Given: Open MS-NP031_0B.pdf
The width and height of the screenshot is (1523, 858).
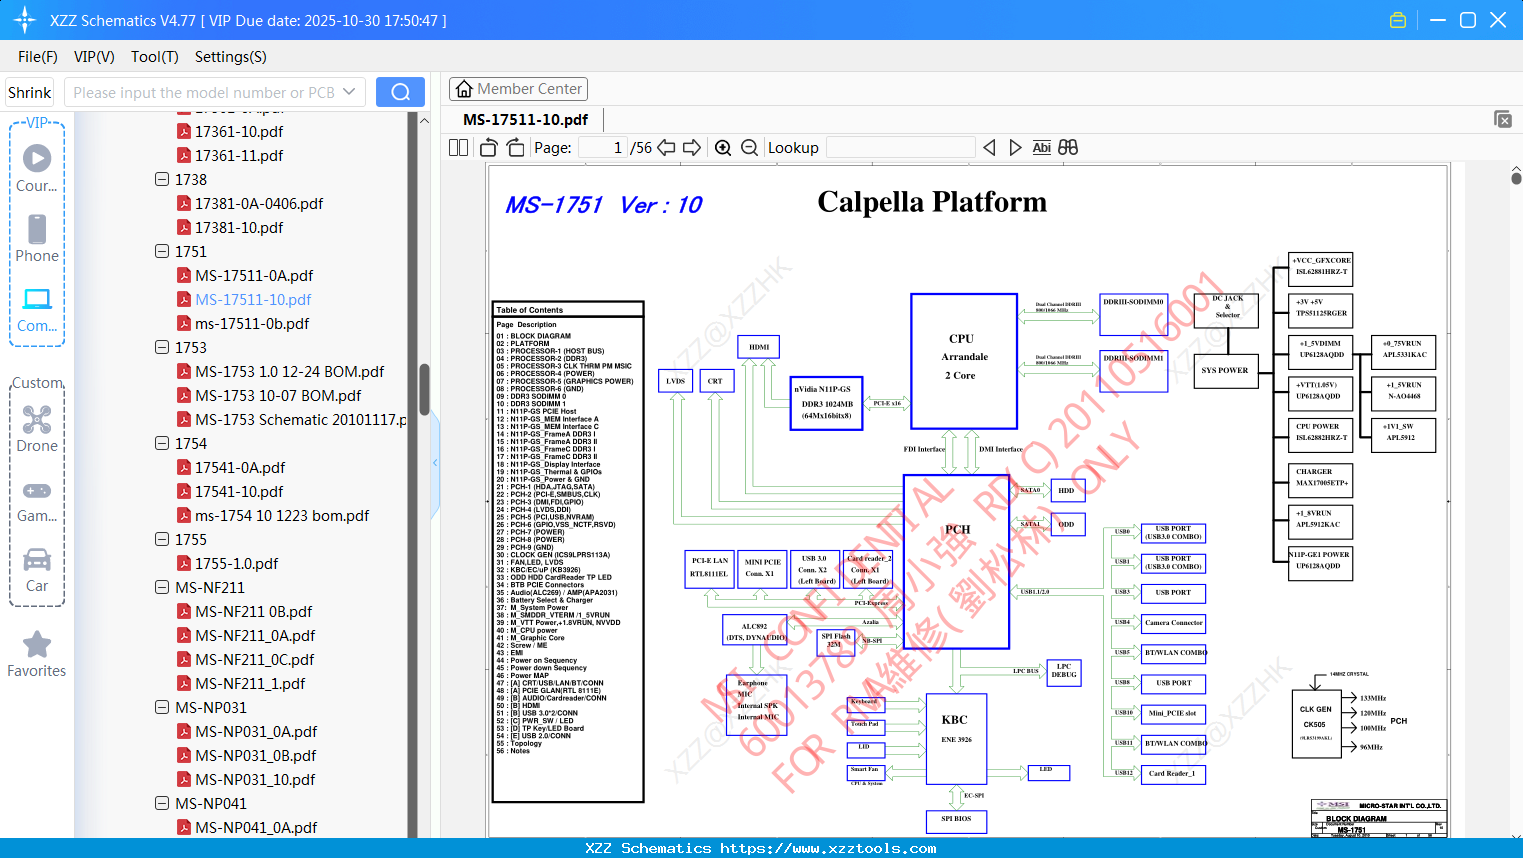Looking at the screenshot, I should click(256, 755).
